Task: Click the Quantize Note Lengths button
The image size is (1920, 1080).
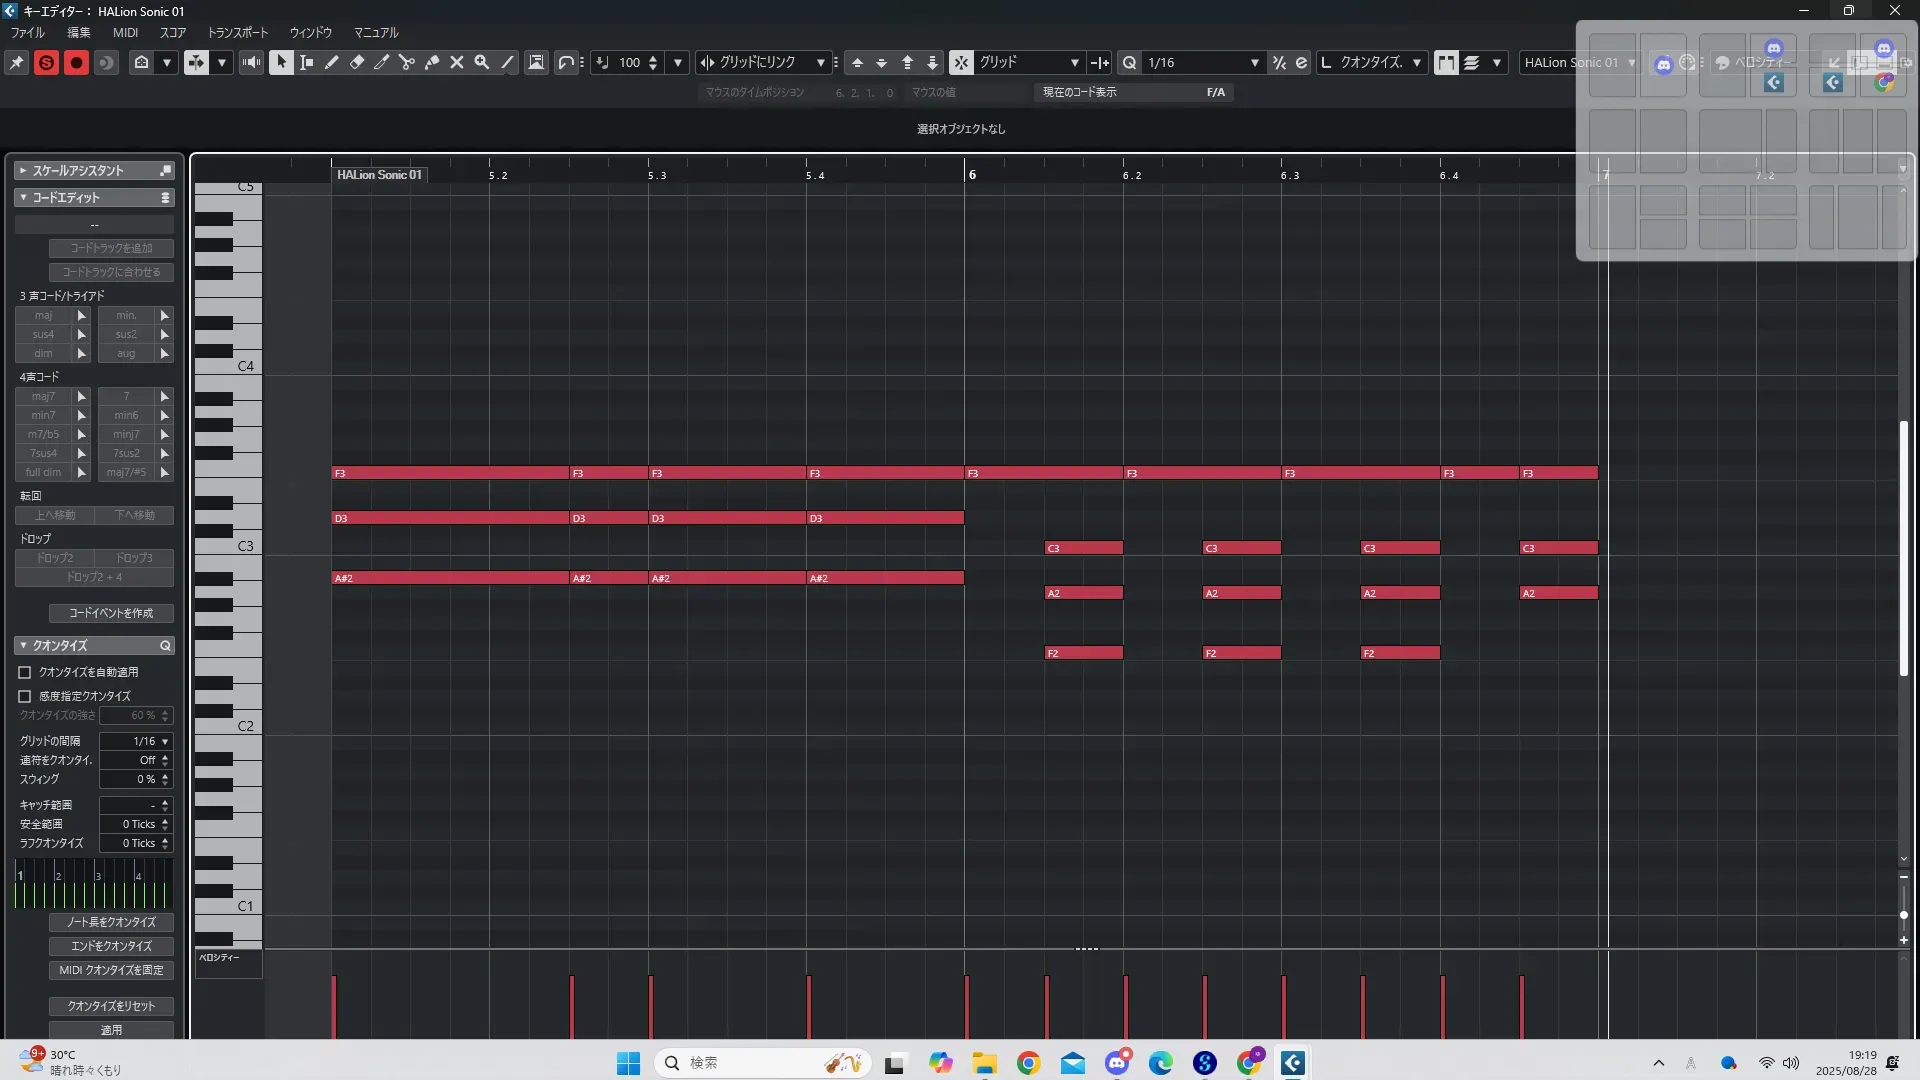Action: pyautogui.click(x=111, y=922)
